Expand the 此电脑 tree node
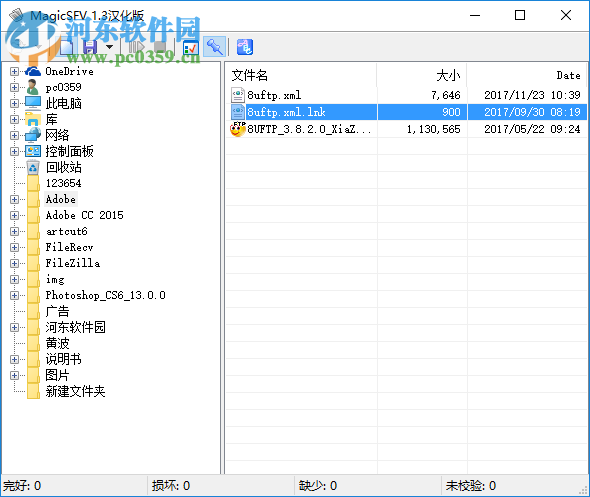 coord(14,103)
